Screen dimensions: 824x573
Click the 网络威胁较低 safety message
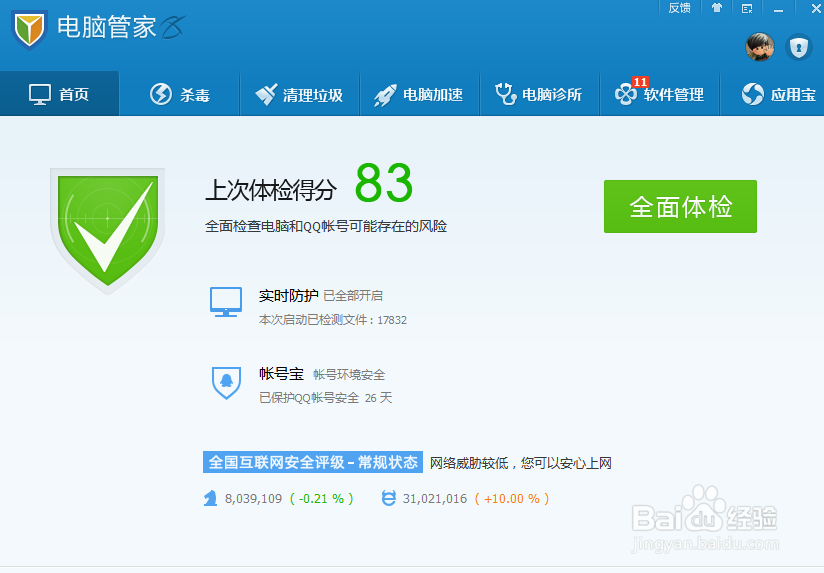[521, 463]
